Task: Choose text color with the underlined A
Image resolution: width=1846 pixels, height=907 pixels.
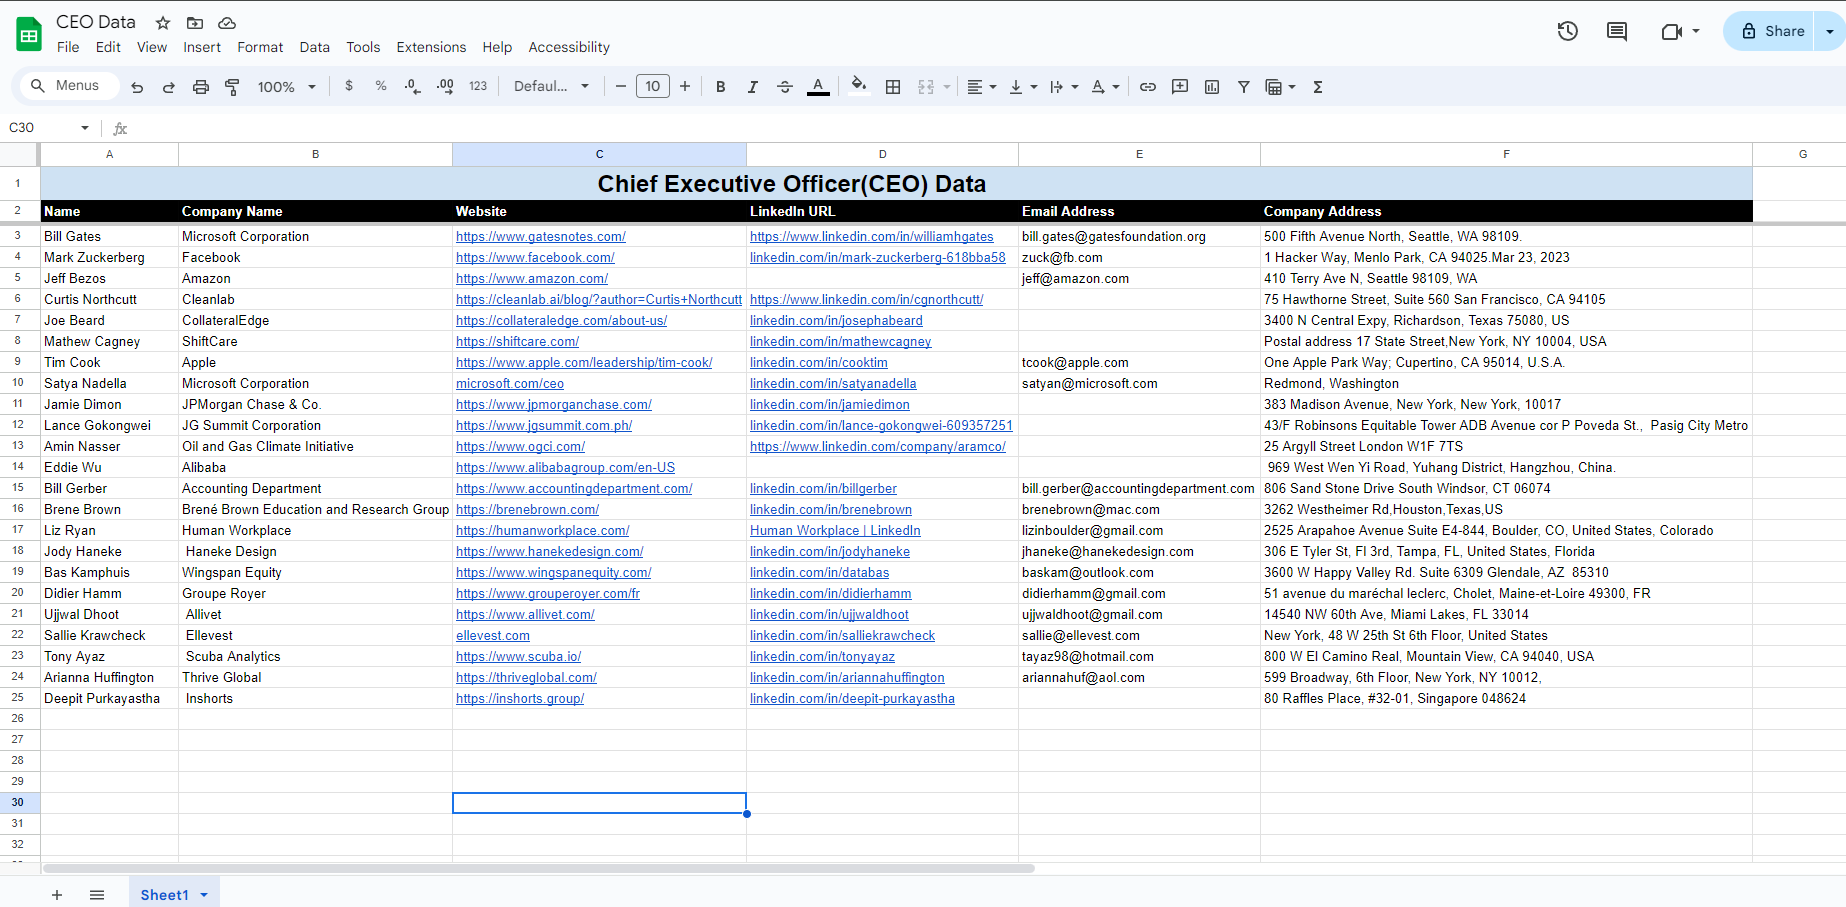Action: click(818, 87)
